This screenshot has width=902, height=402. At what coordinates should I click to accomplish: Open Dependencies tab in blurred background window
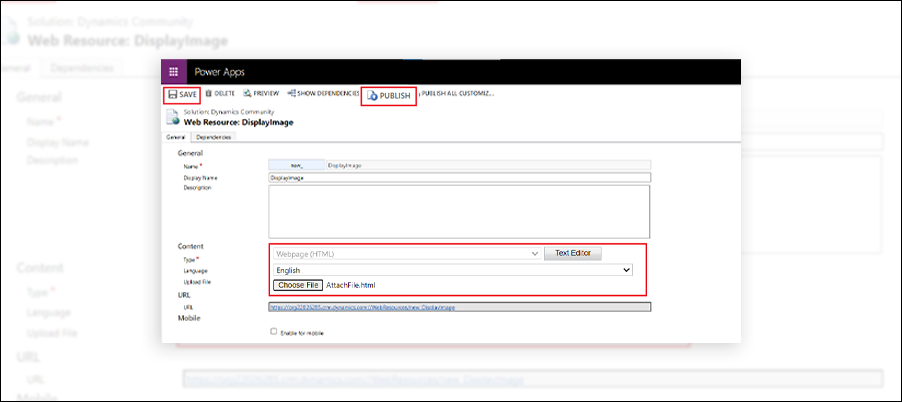82,68
